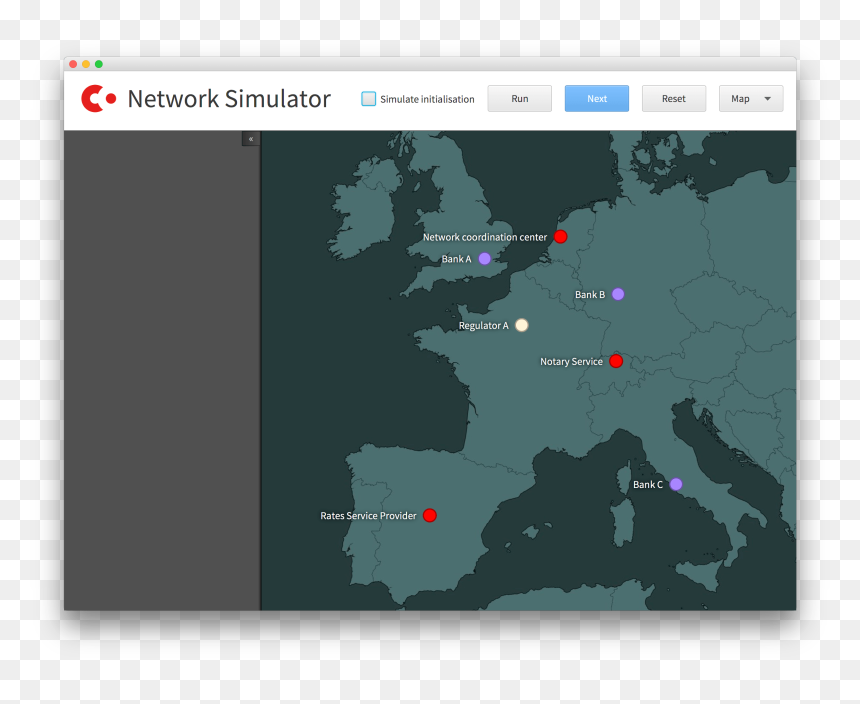Click the "Bank C" label
Screen dimensions: 860x704
coord(648,485)
